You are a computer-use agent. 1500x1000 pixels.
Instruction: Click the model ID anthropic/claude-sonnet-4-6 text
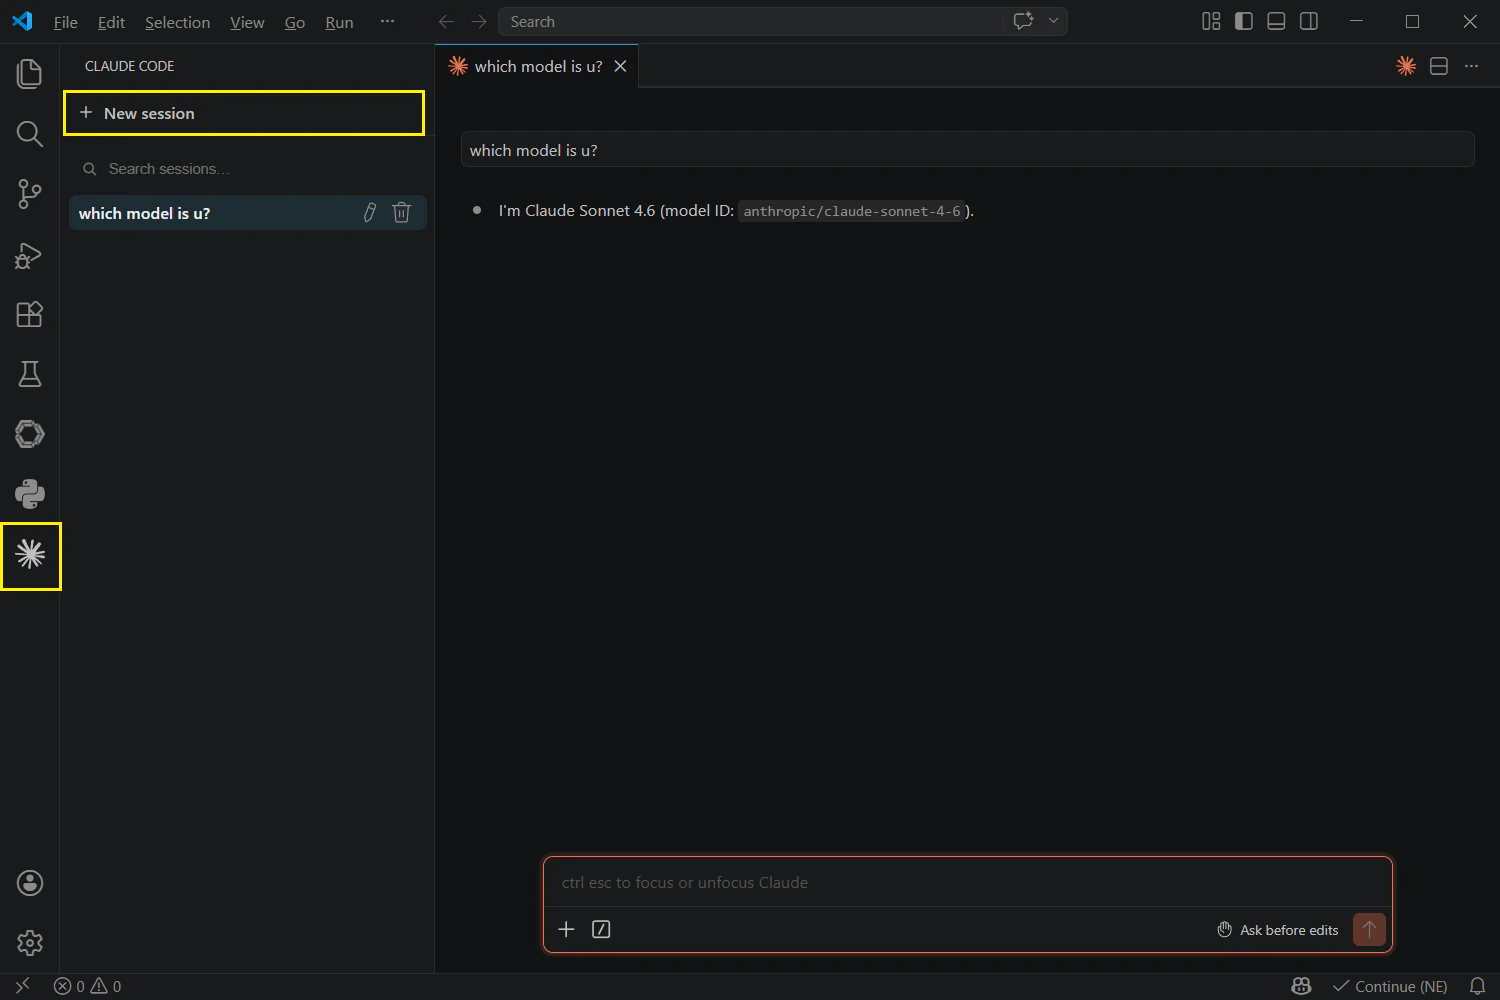point(852,211)
